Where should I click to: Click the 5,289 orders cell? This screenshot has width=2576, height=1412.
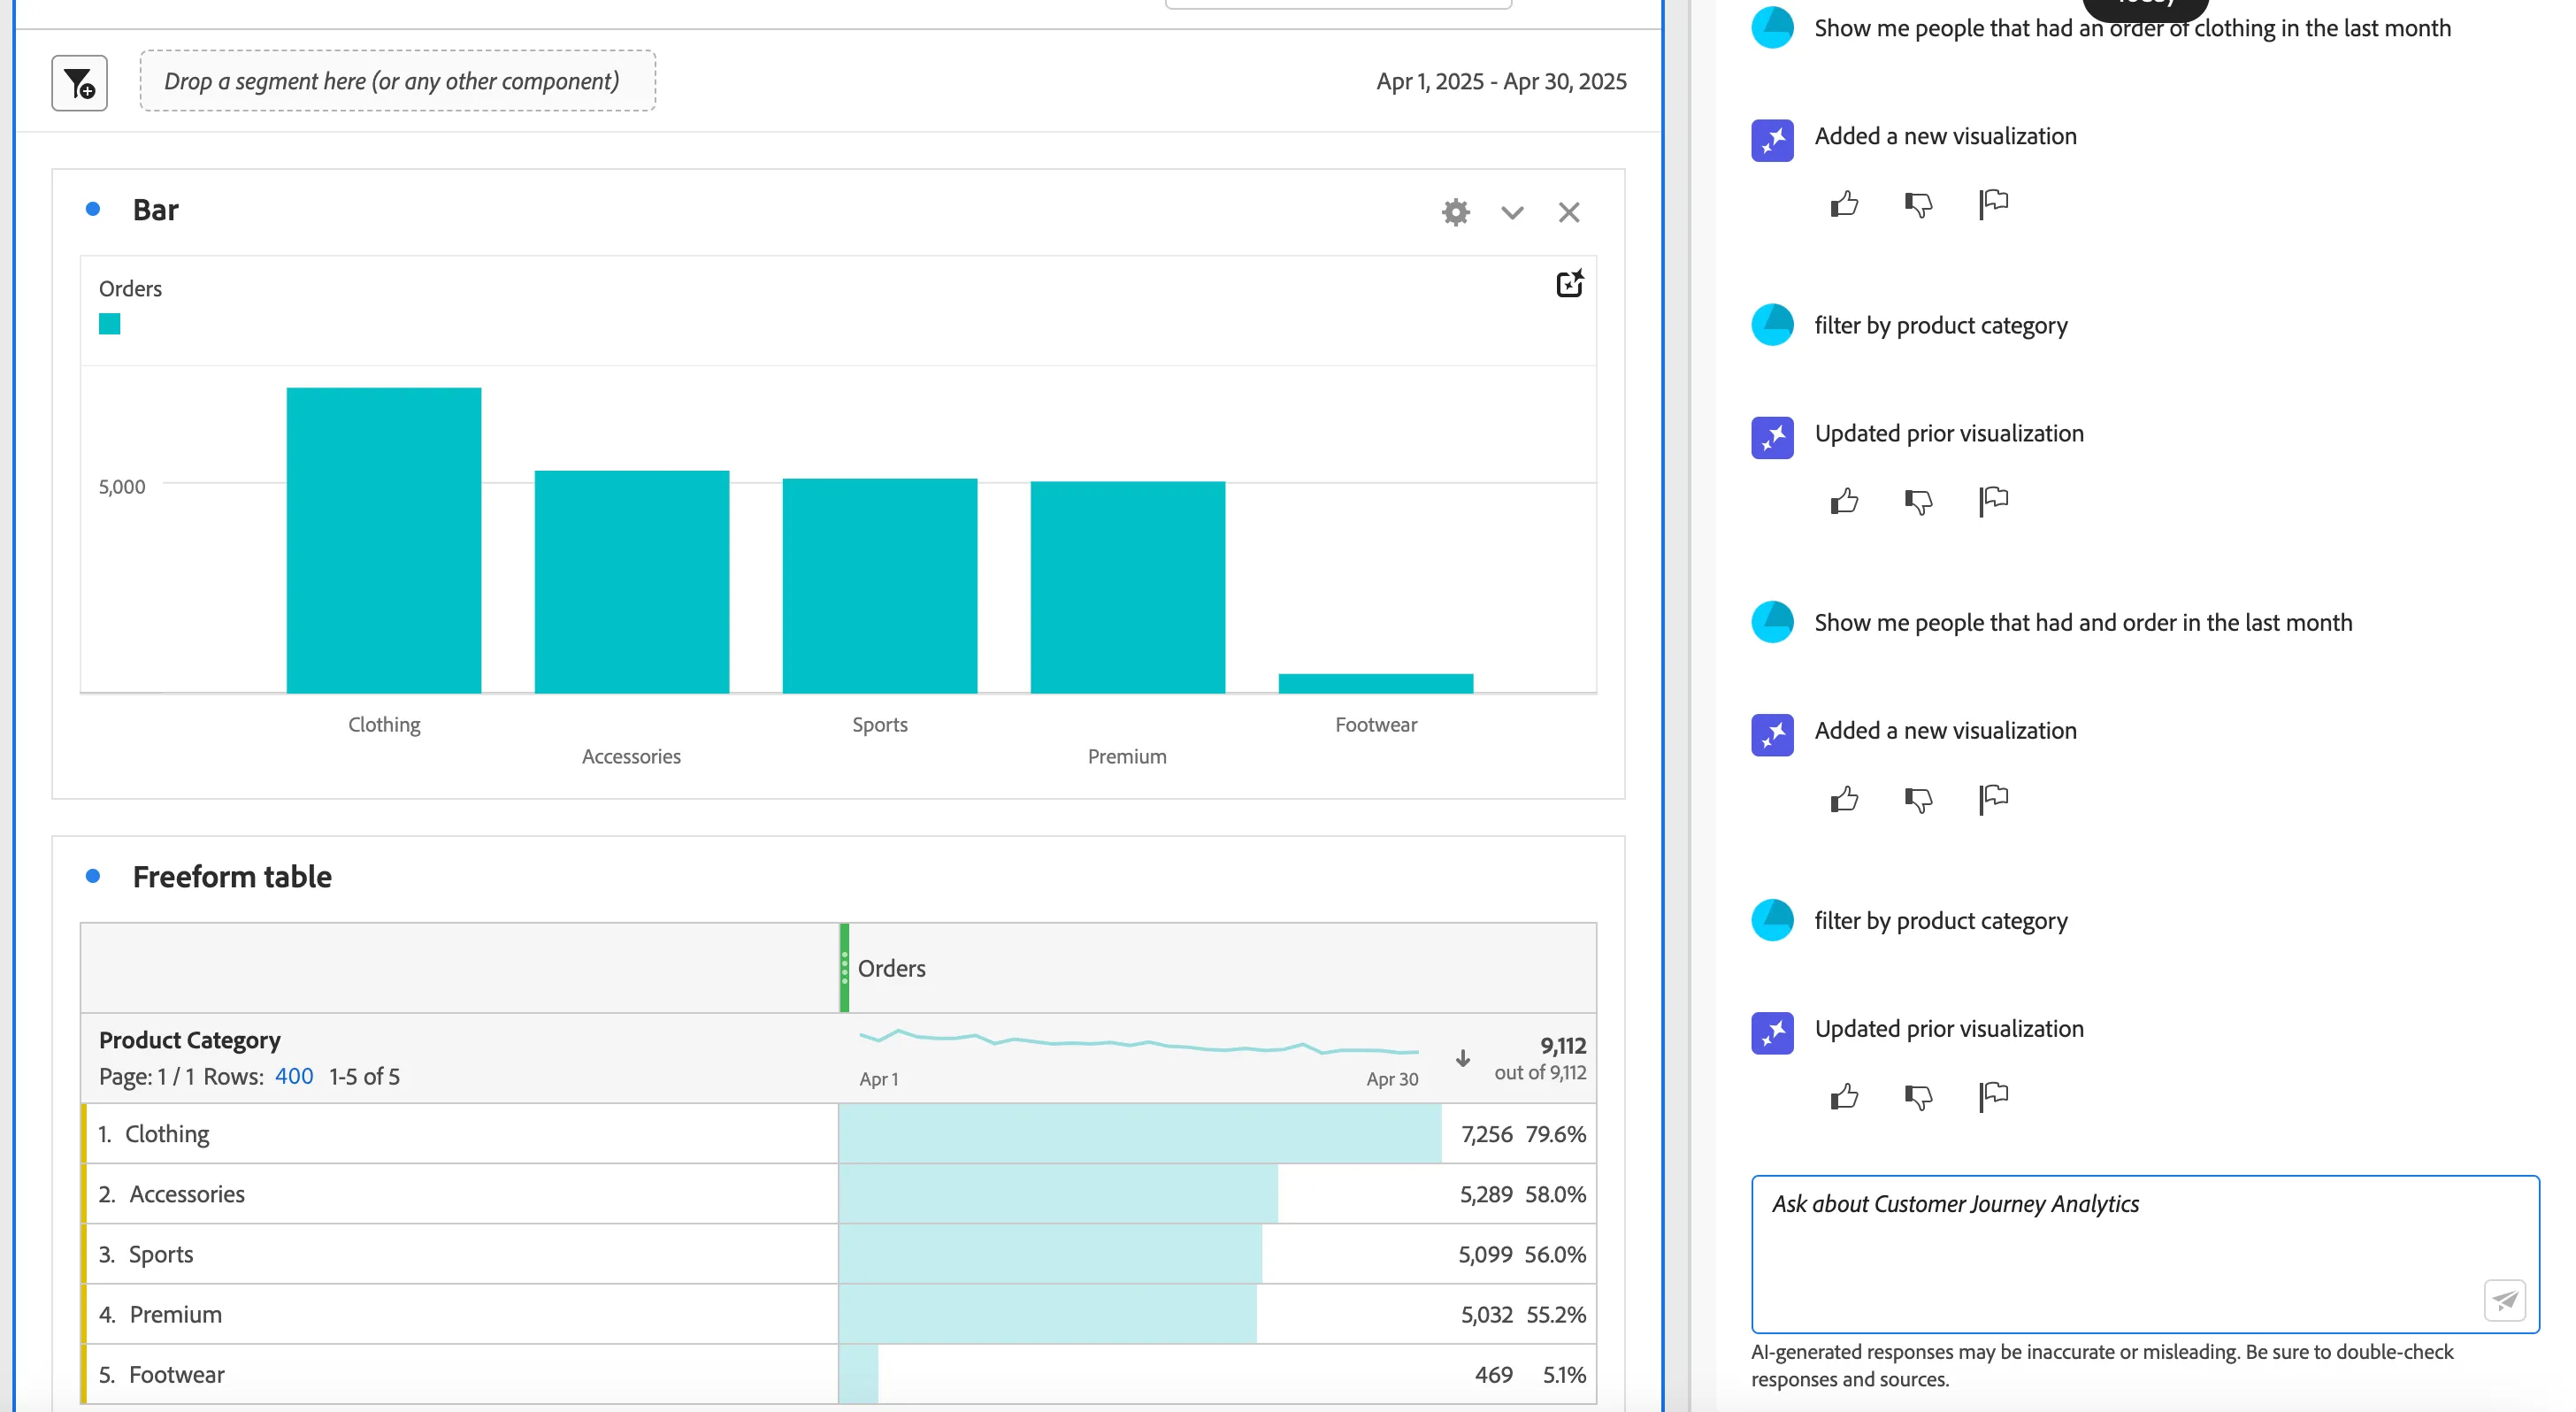pyautogui.click(x=1218, y=1194)
